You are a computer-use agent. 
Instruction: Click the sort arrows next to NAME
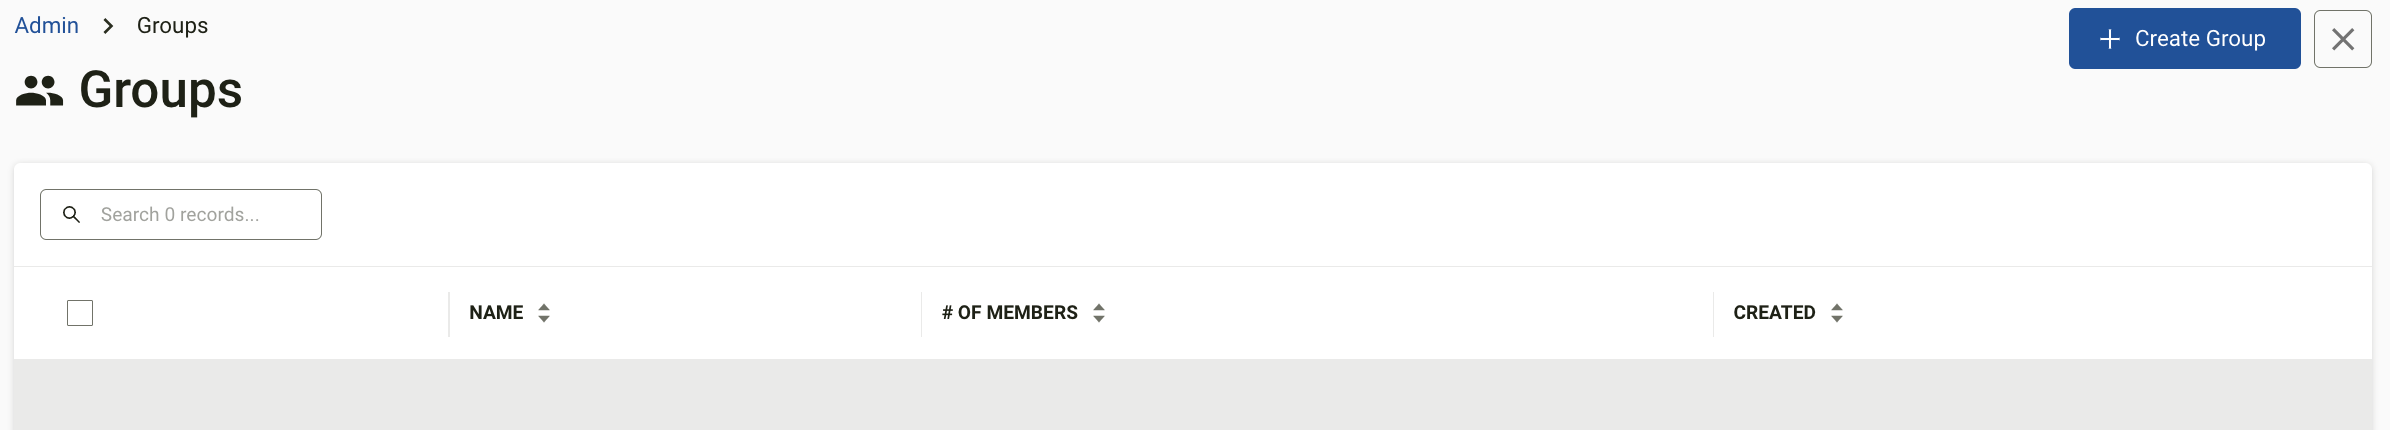pyautogui.click(x=544, y=313)
